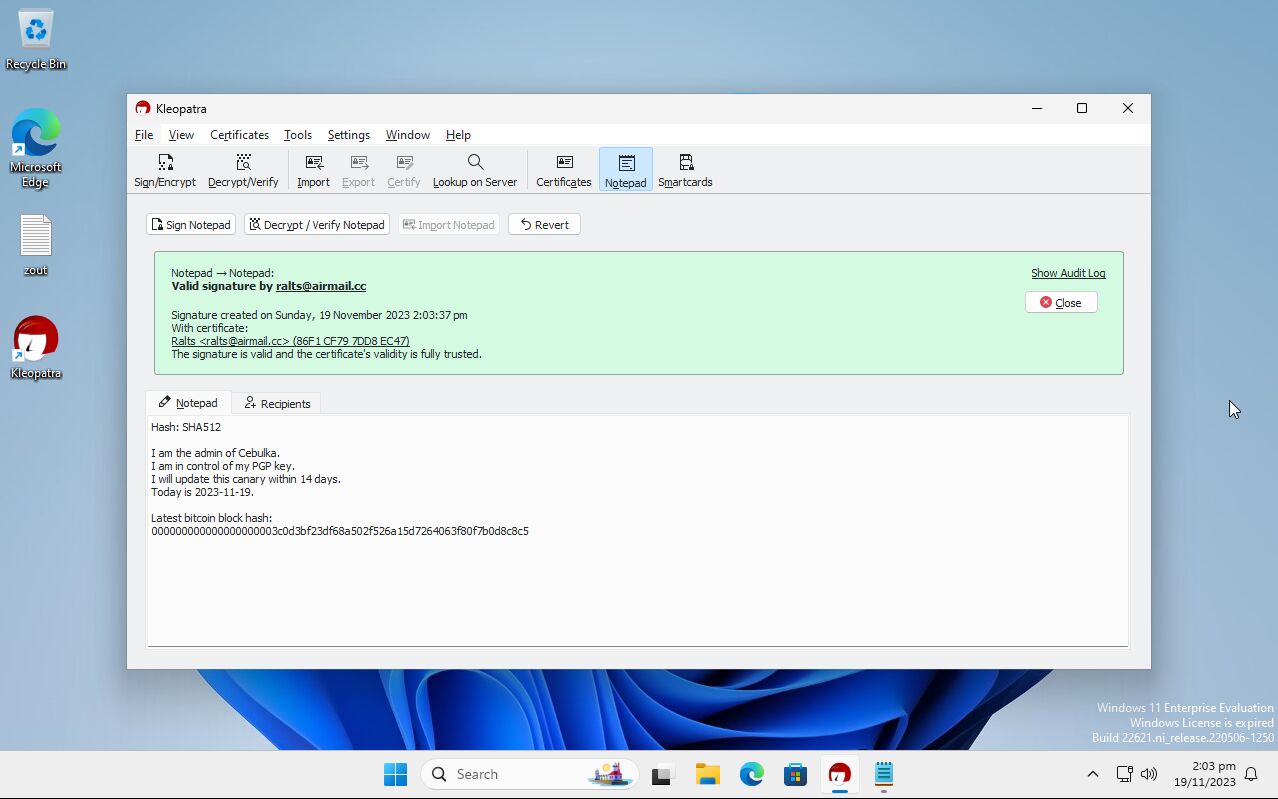Viewport: 1278px width, 799px height.
Task: Select the Notepad toolbar button
Action: [626, 169]
